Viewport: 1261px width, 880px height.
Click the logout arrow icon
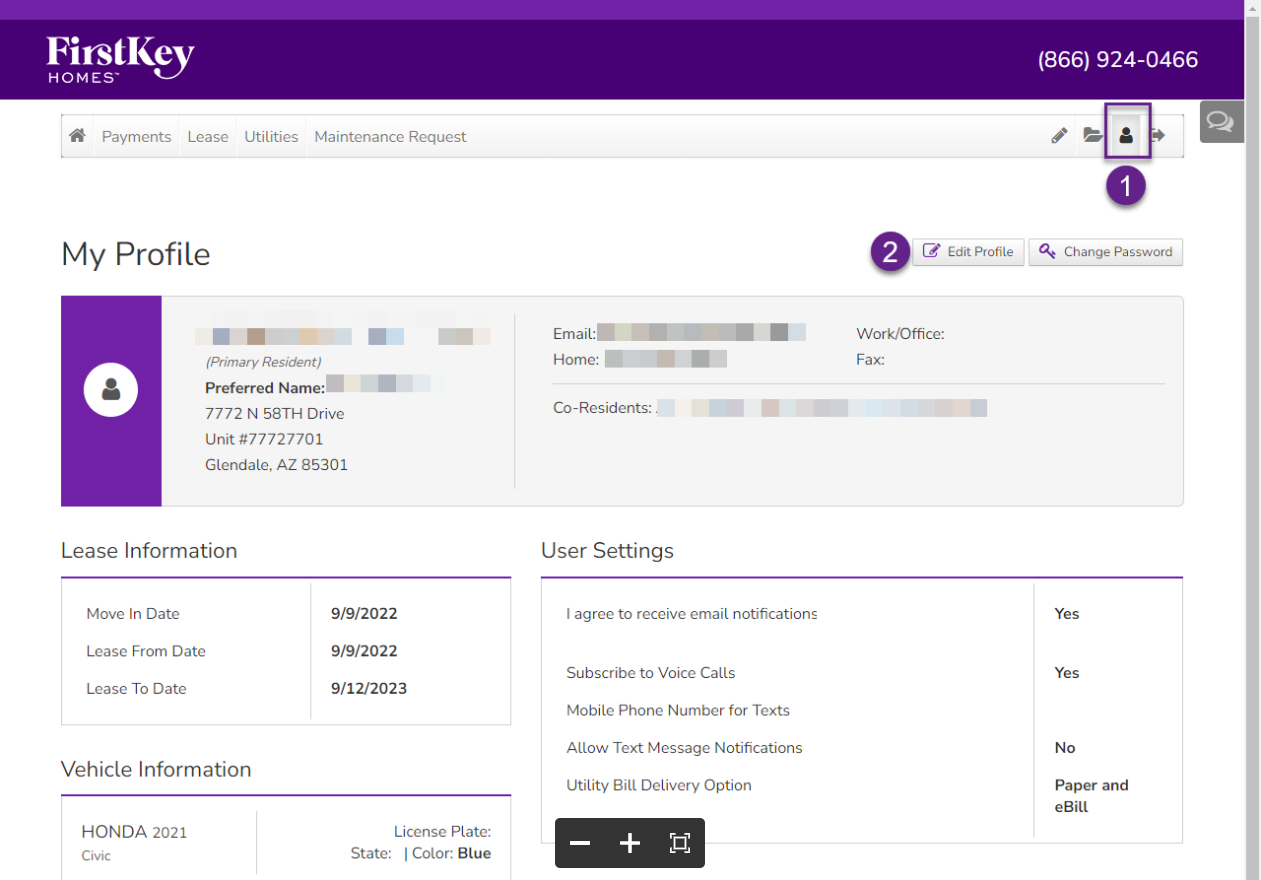tap(1159, 136)
